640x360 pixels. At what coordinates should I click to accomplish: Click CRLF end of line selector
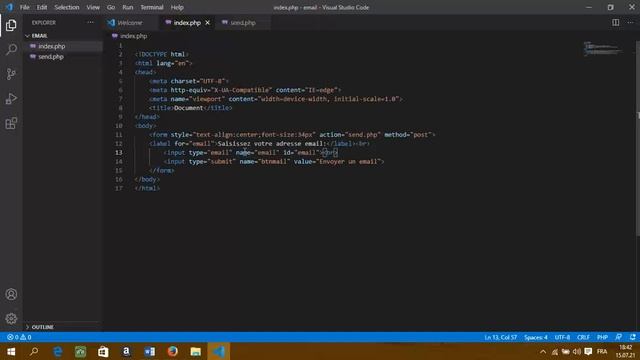click(x=583, y=337)
